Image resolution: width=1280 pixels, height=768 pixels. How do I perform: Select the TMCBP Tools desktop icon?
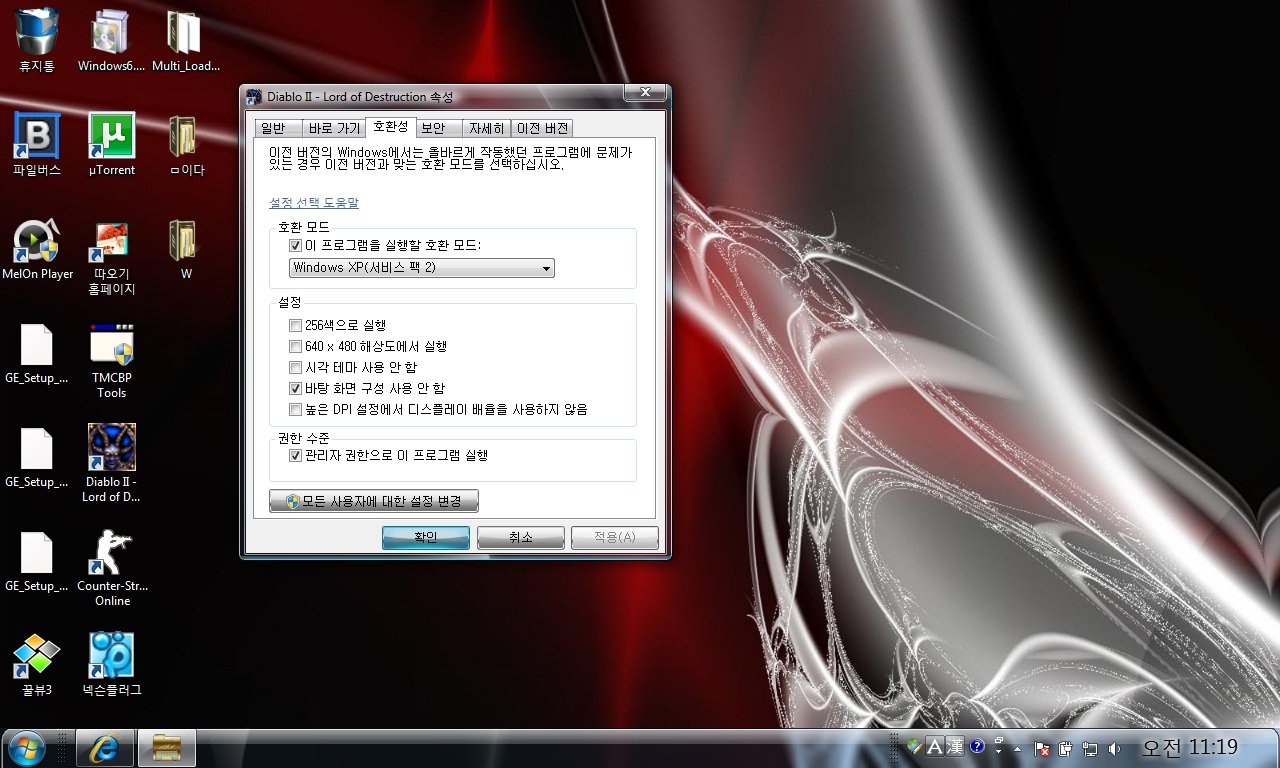pyautogui.click(x=111, y=360)
